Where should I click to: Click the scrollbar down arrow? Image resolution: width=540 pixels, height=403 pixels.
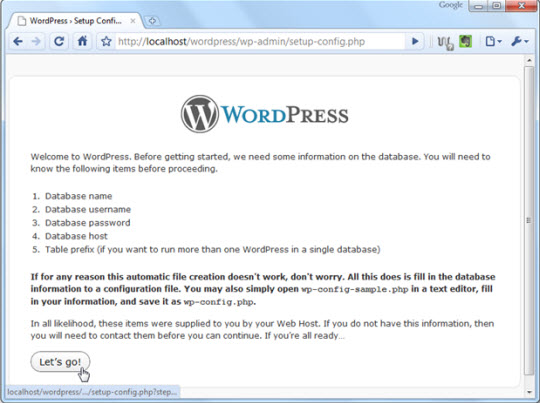coord(529,392)
